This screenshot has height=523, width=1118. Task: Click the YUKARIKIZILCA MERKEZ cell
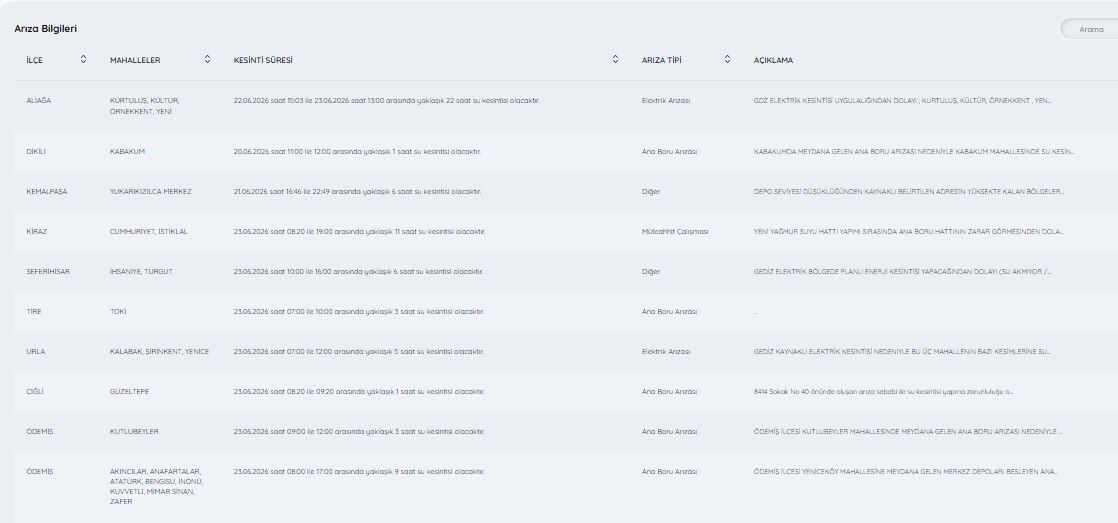[x=150, y=192]
